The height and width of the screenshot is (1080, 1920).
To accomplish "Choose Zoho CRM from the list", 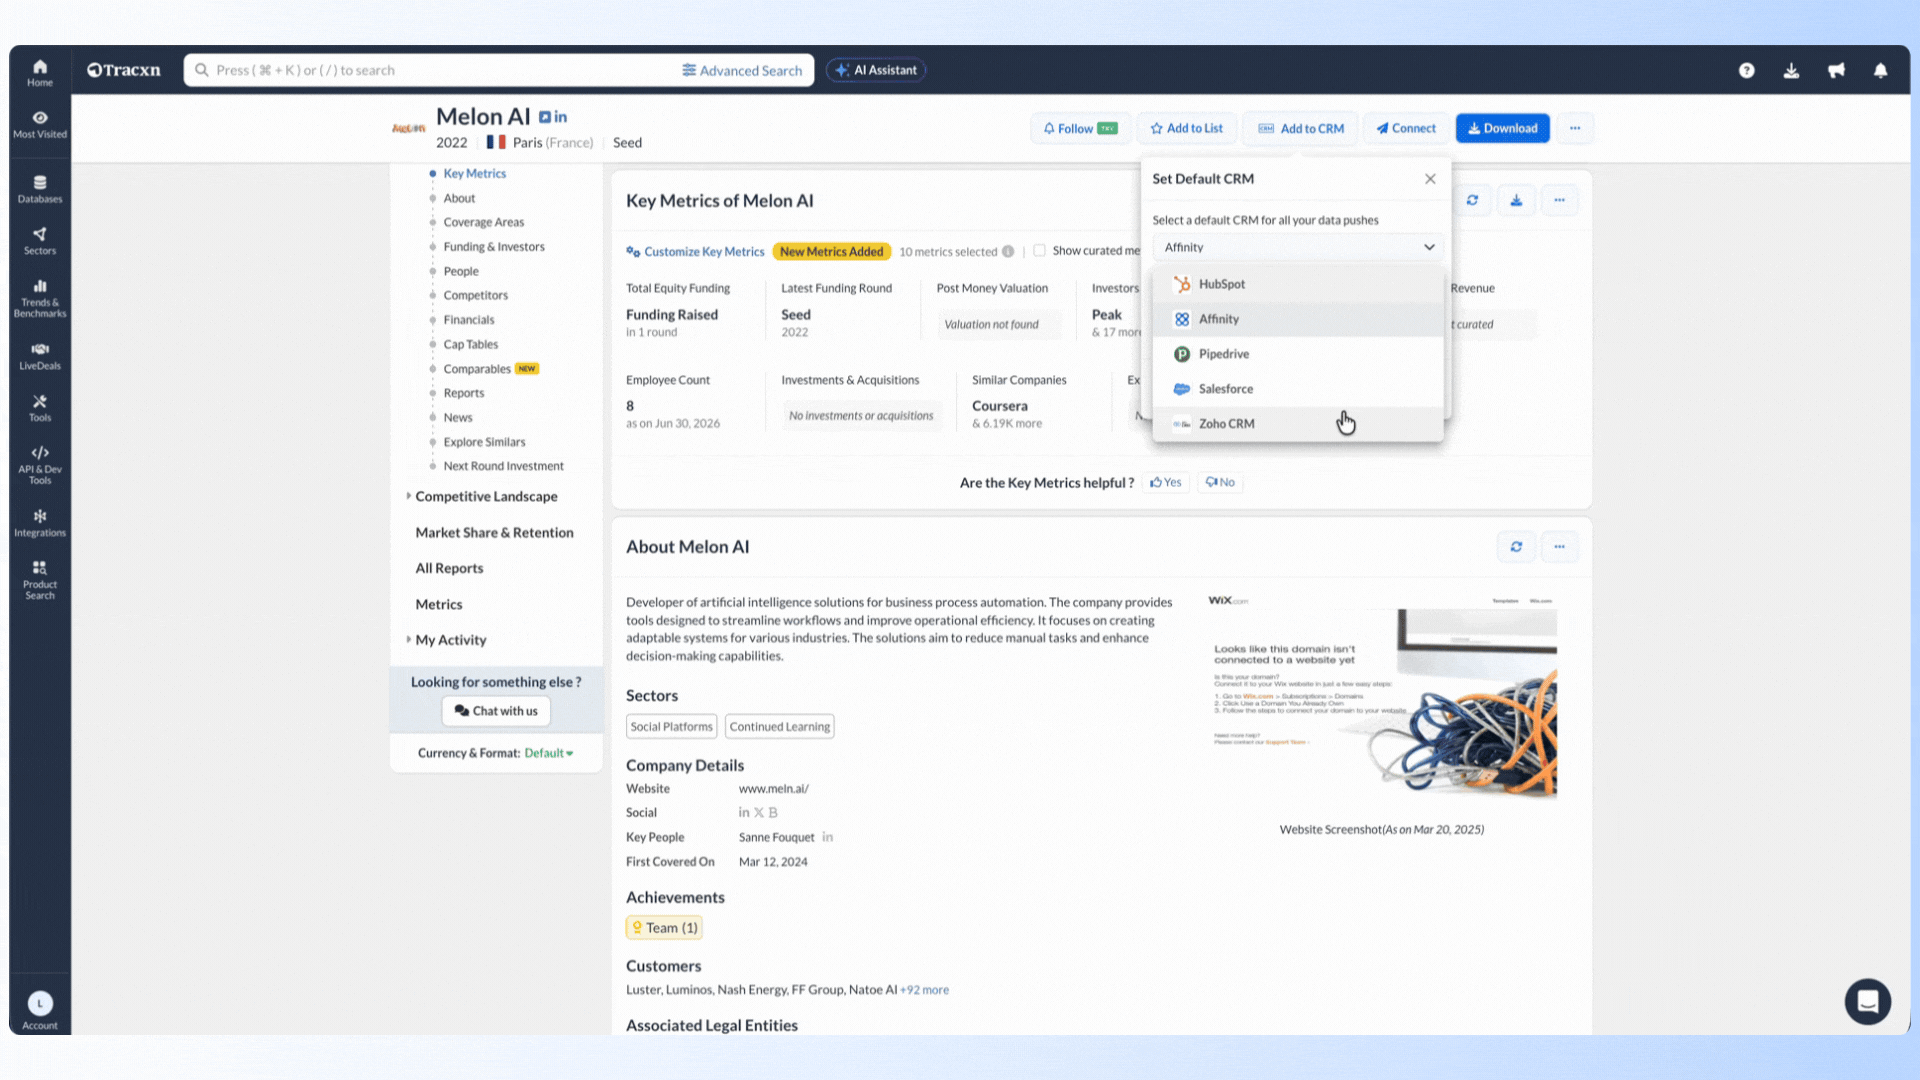I will 1298,424.
